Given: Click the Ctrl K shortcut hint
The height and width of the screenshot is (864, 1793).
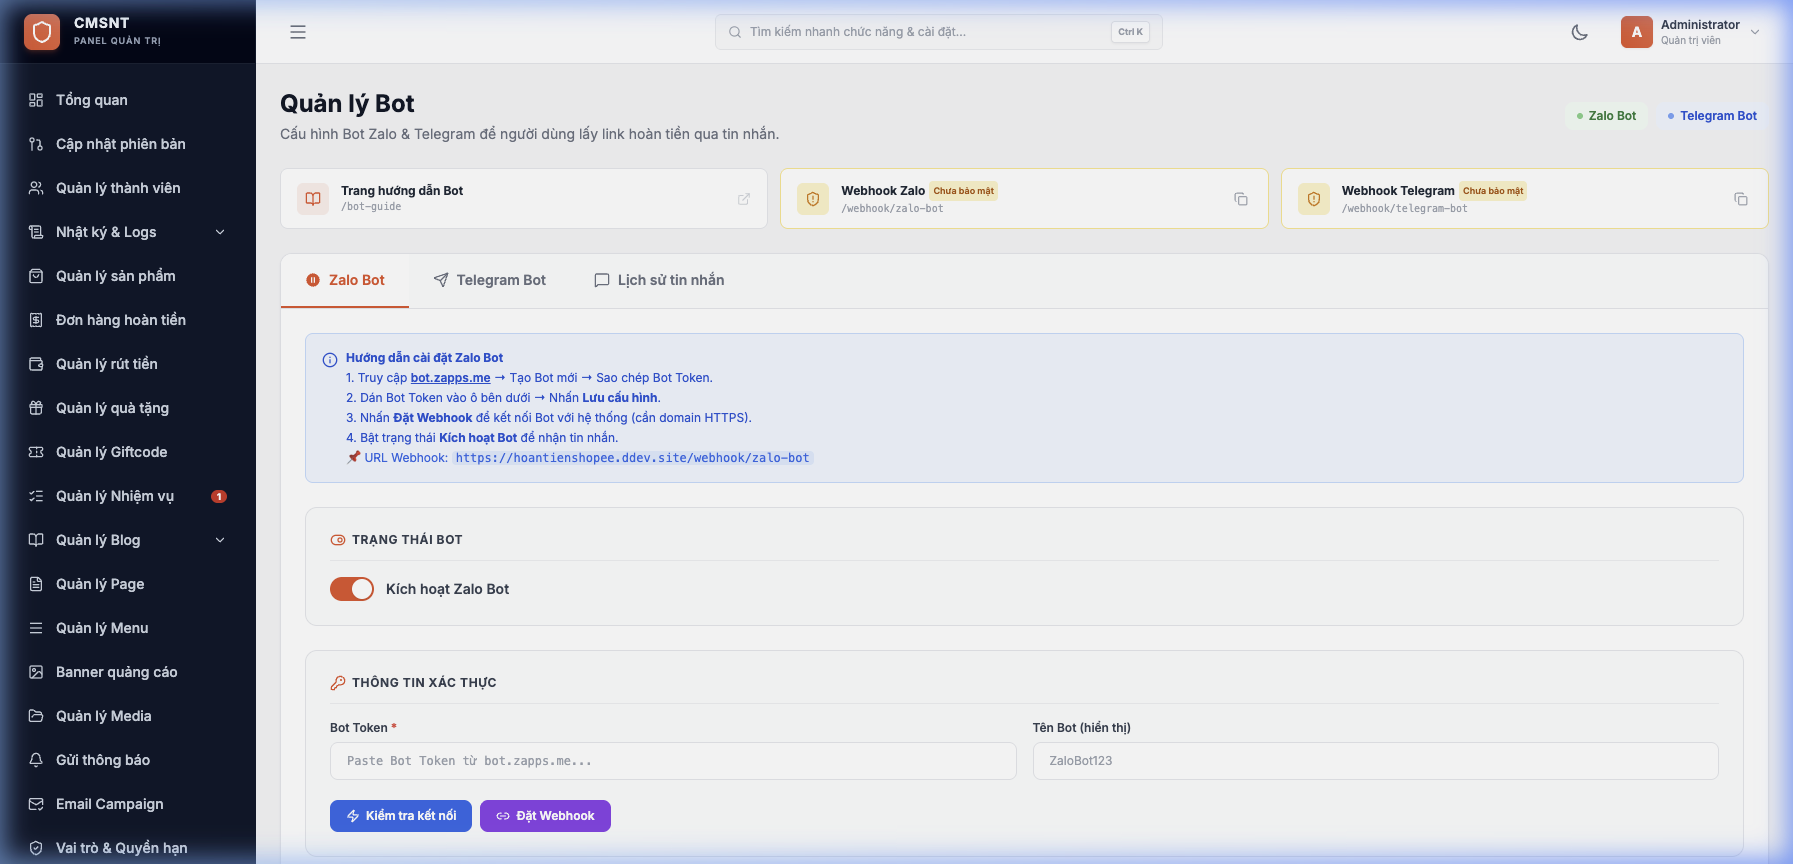Looking at the screenshot, I should (x=1130, y=32).
